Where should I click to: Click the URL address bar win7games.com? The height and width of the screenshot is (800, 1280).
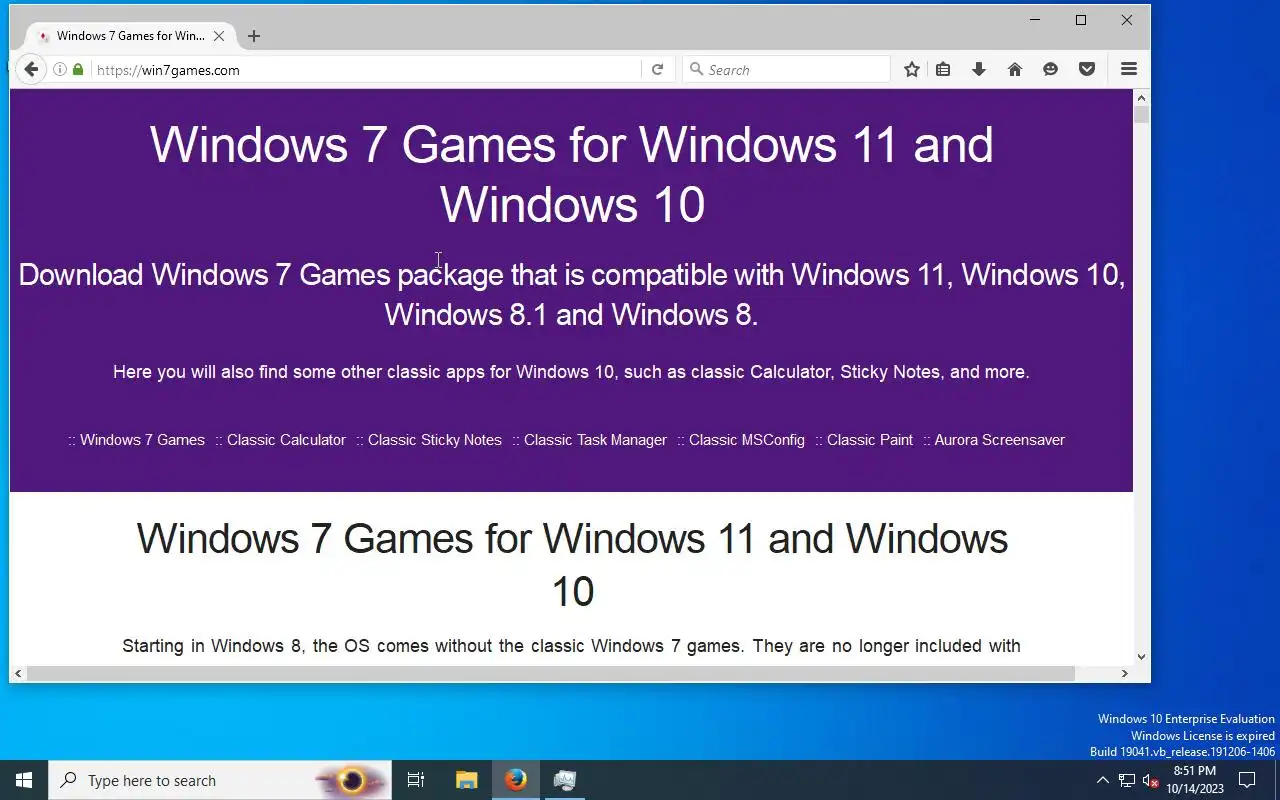[x=366, y=70]
